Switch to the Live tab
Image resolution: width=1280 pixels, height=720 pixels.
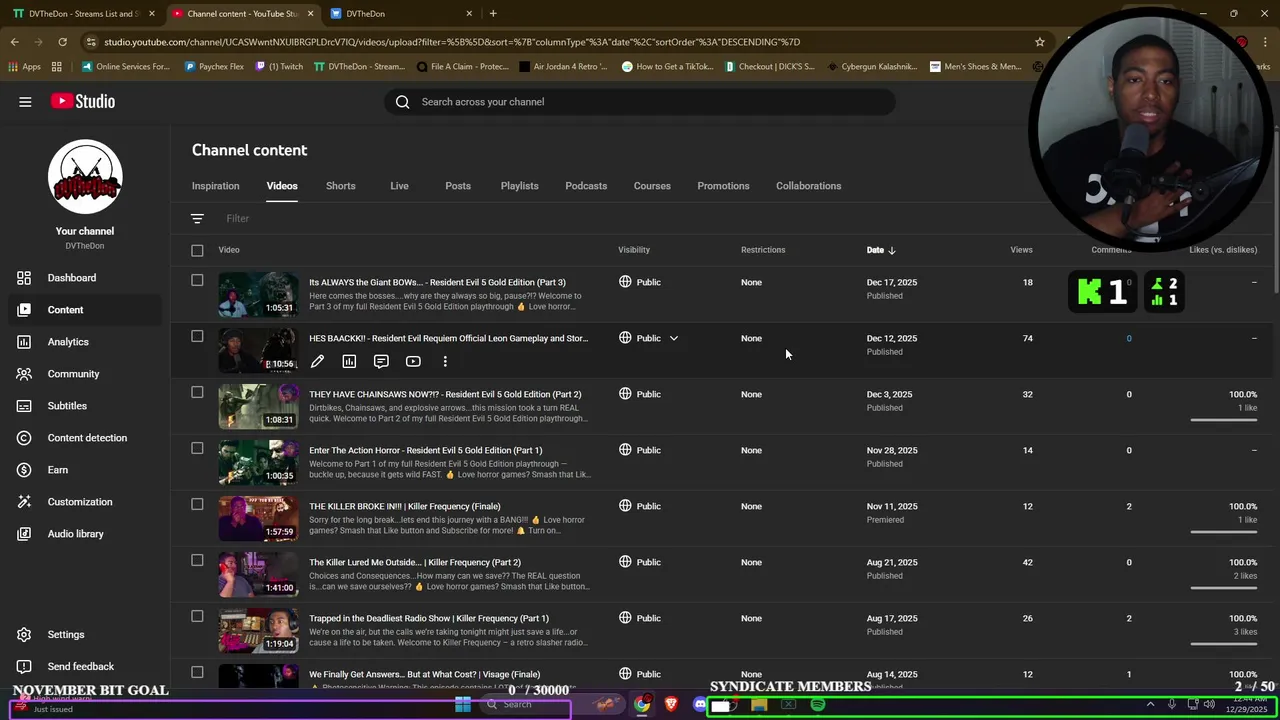[399, 186]
